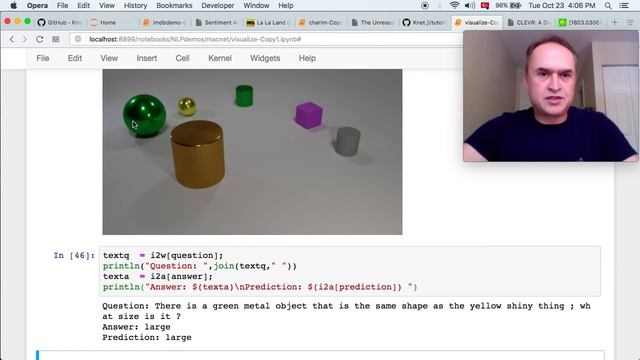Open the battery status indicator
Image resolution: width=640 pixels, height=360 pixels.
click(x=508, y=6)
